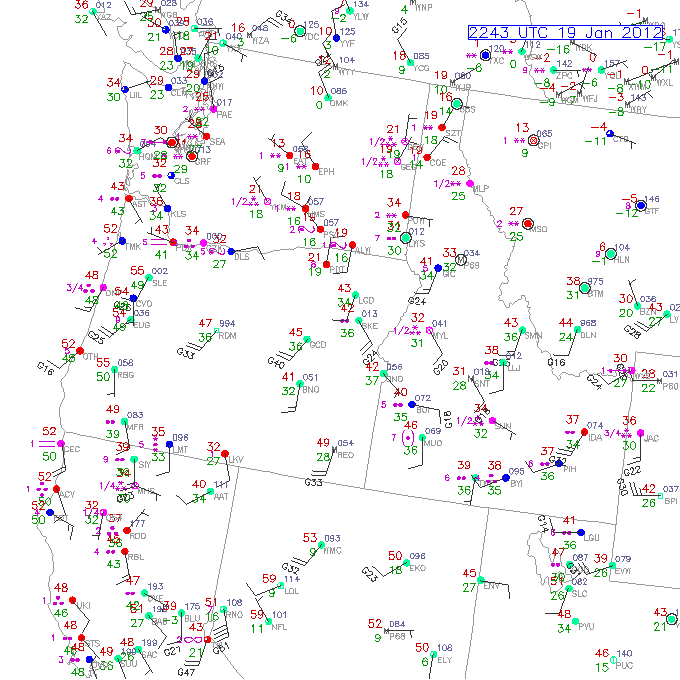This screenshot has height=680, width=680.
Task: Click the 'P68' station label
Action: pyautogui.click(x=397, y=636)
